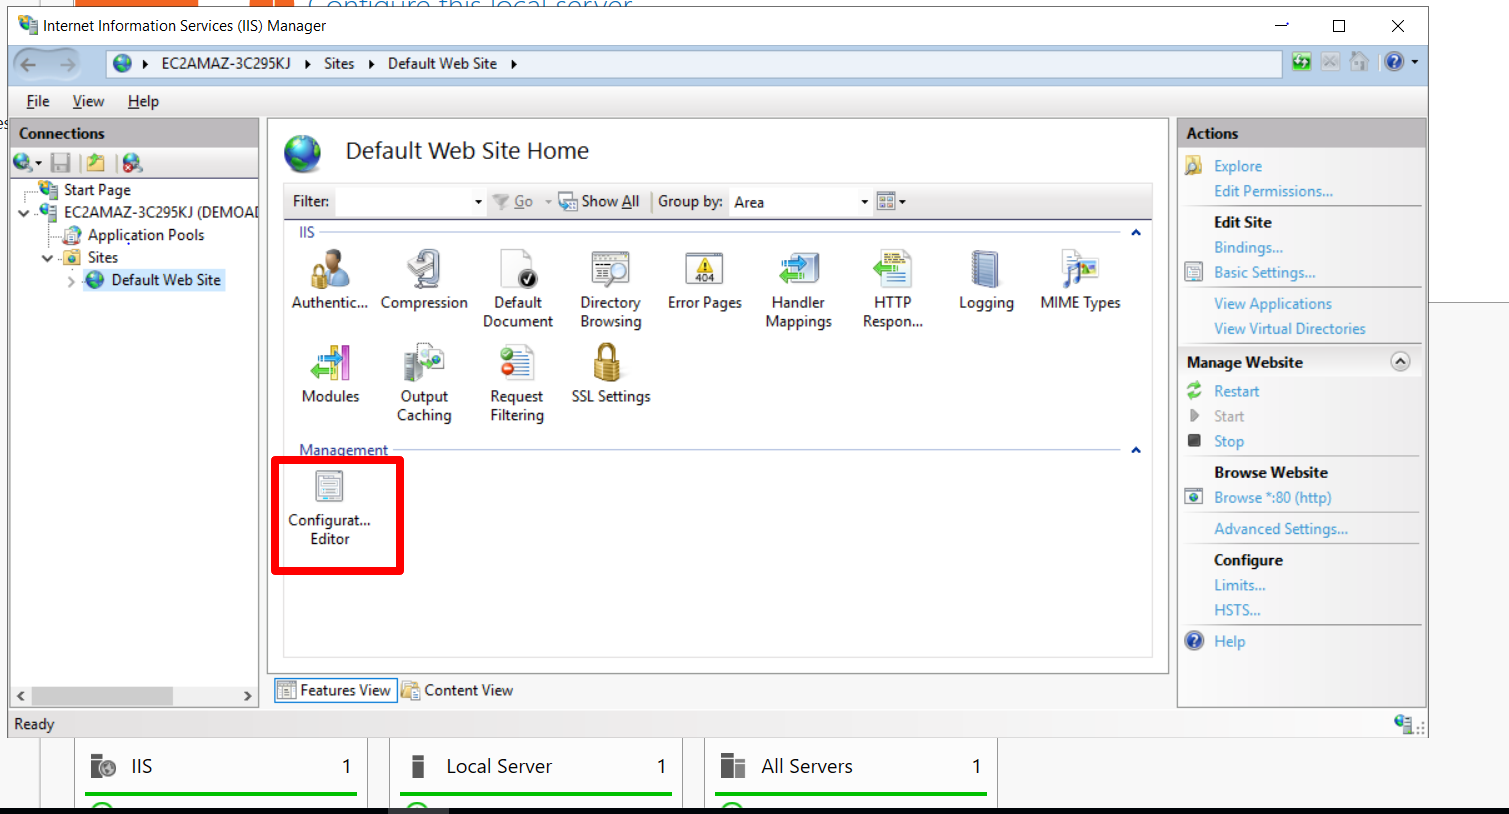1509x814 pixels.
Task: Click Edit Permissions link
Action: click(1273, 191)
